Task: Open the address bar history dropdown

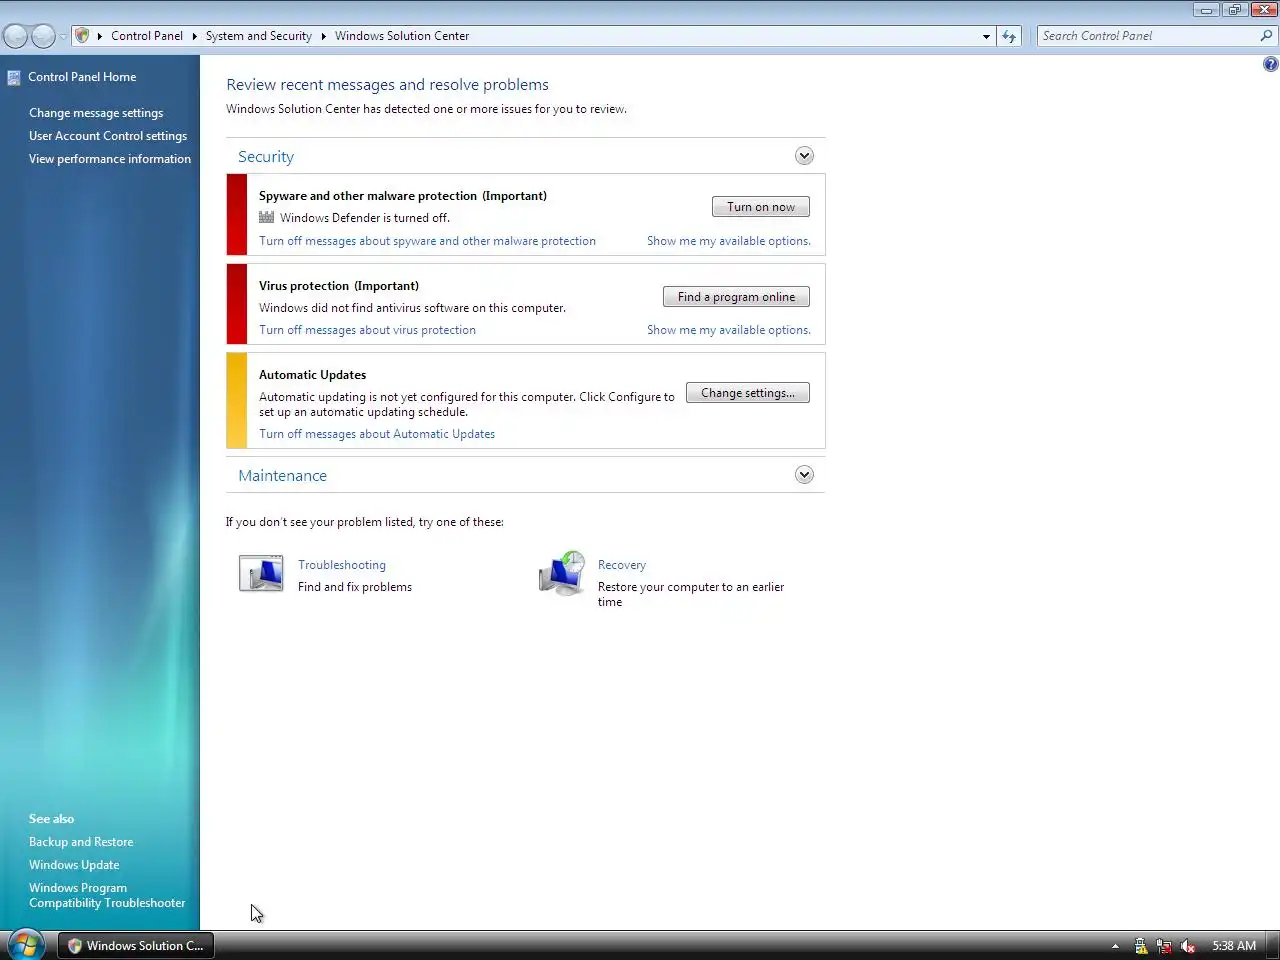Action: tap(986, 36)
